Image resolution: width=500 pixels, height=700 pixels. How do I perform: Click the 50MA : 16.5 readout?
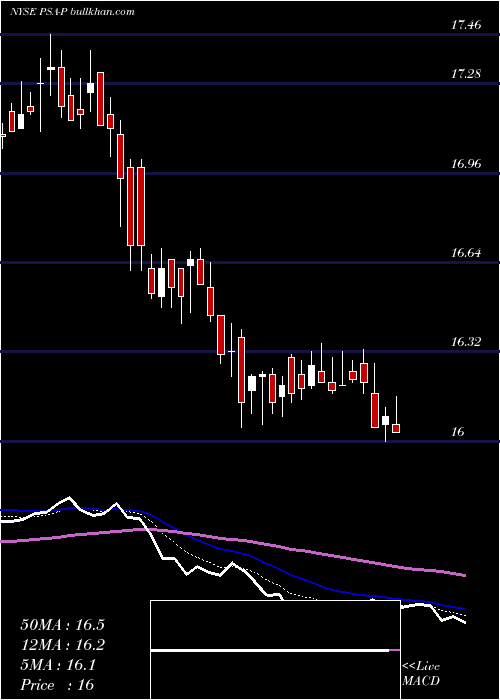[x=62, y=625]
